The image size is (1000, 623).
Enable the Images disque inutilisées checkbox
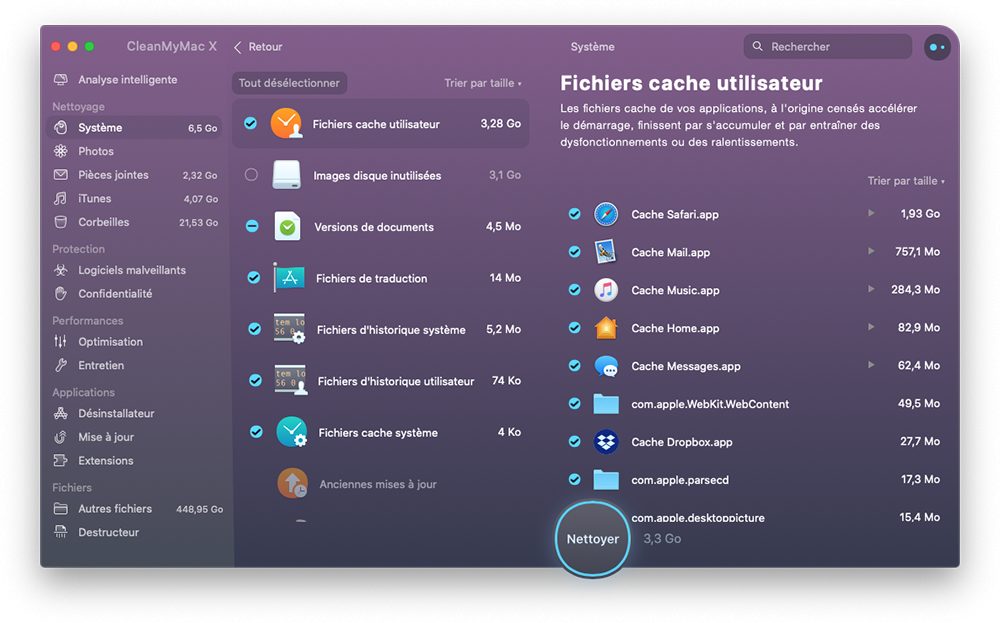251,175
